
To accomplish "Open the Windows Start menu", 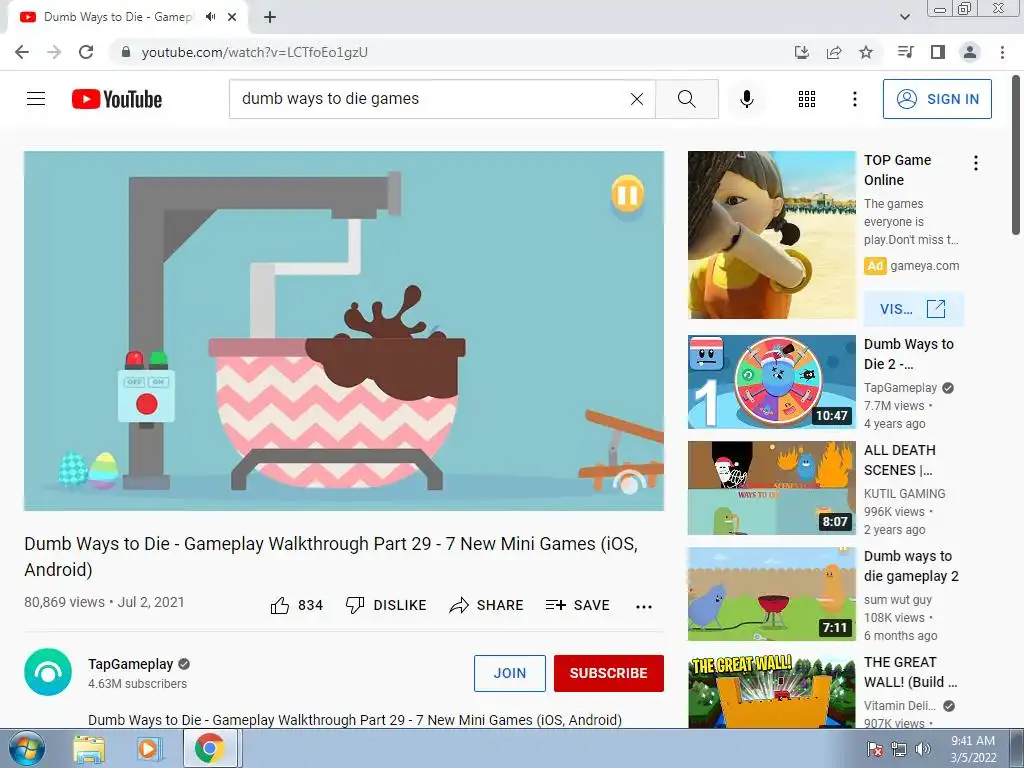I will click(x=26, y=748).
